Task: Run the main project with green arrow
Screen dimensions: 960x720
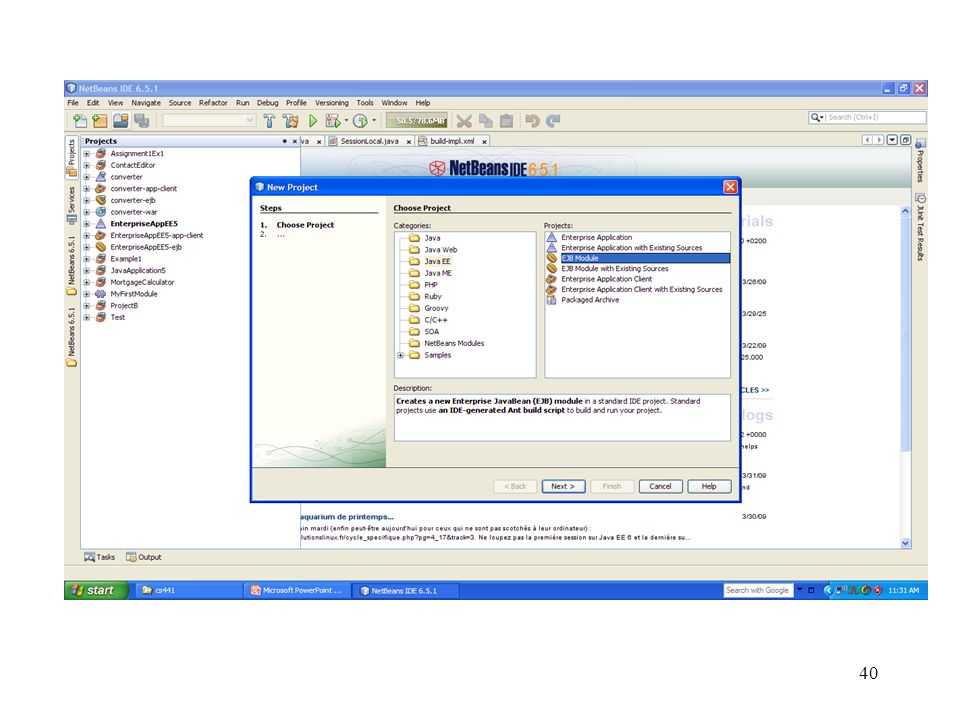Action: [x=313, y=121]
